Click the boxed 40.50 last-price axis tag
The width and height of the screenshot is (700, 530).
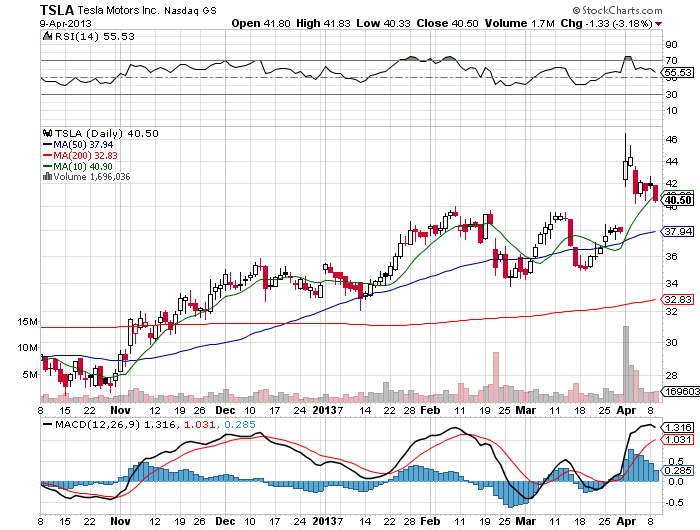click(x=678, y=200)
